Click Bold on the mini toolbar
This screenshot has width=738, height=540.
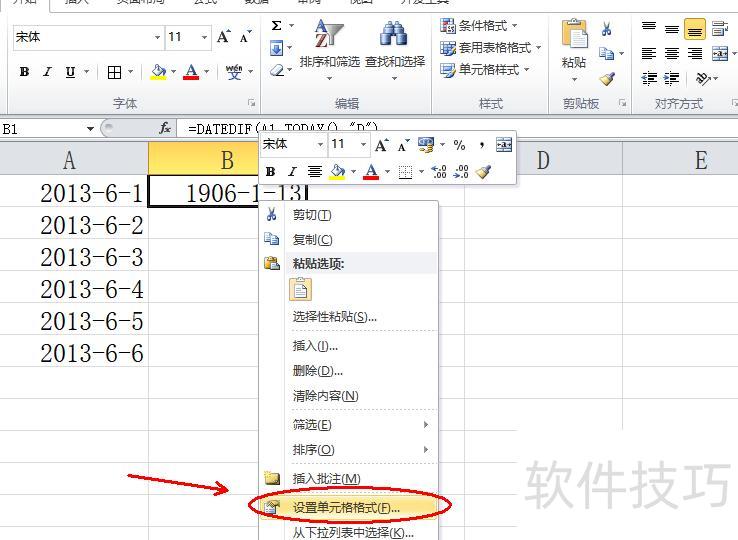pyautogui.click(x=270, y=172)
